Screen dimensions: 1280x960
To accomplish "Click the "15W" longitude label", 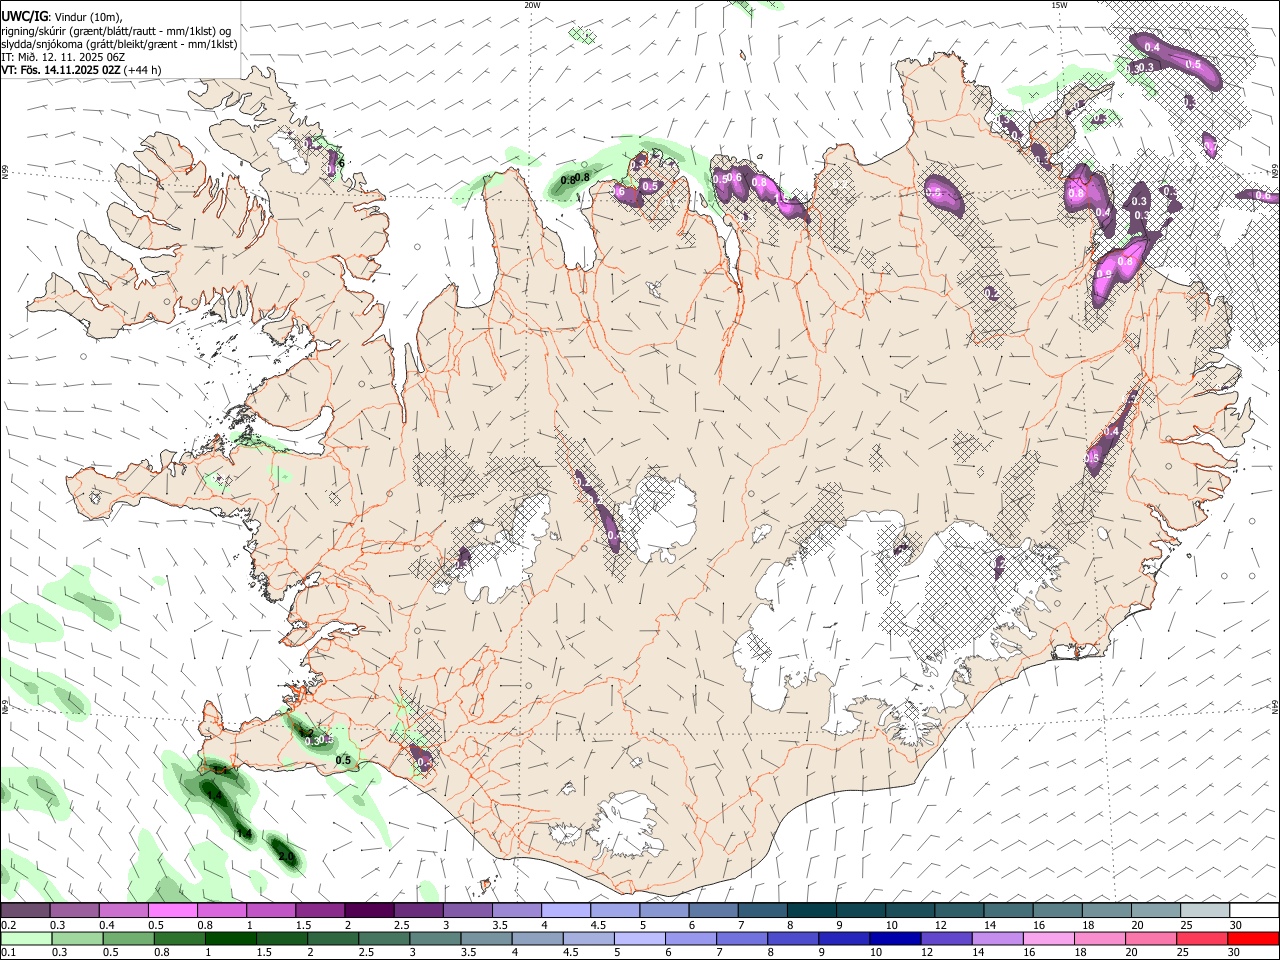I will (1059, 4).
